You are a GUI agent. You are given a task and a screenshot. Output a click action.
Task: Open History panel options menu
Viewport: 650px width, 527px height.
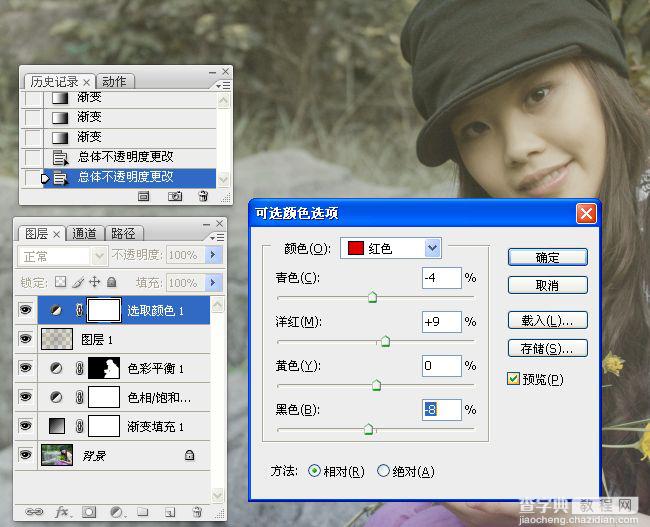click(x=223, y=85)
